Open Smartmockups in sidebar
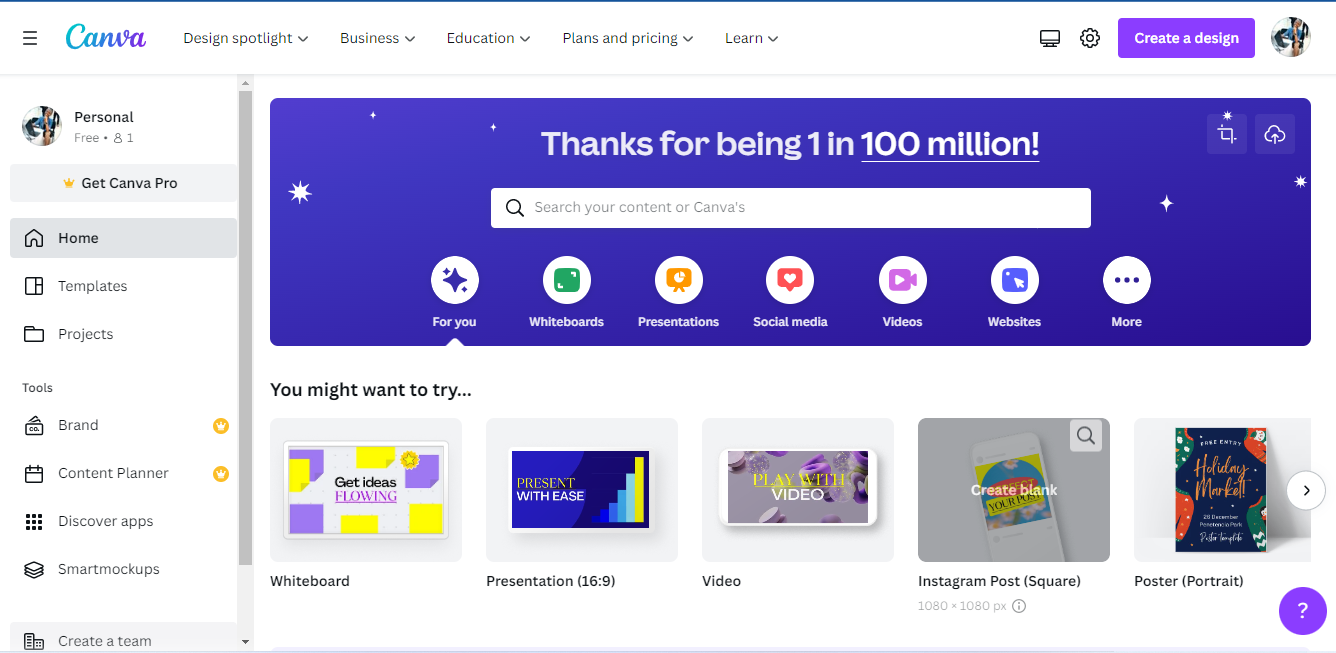This screenshot has width=1336, height=653. 123,570
